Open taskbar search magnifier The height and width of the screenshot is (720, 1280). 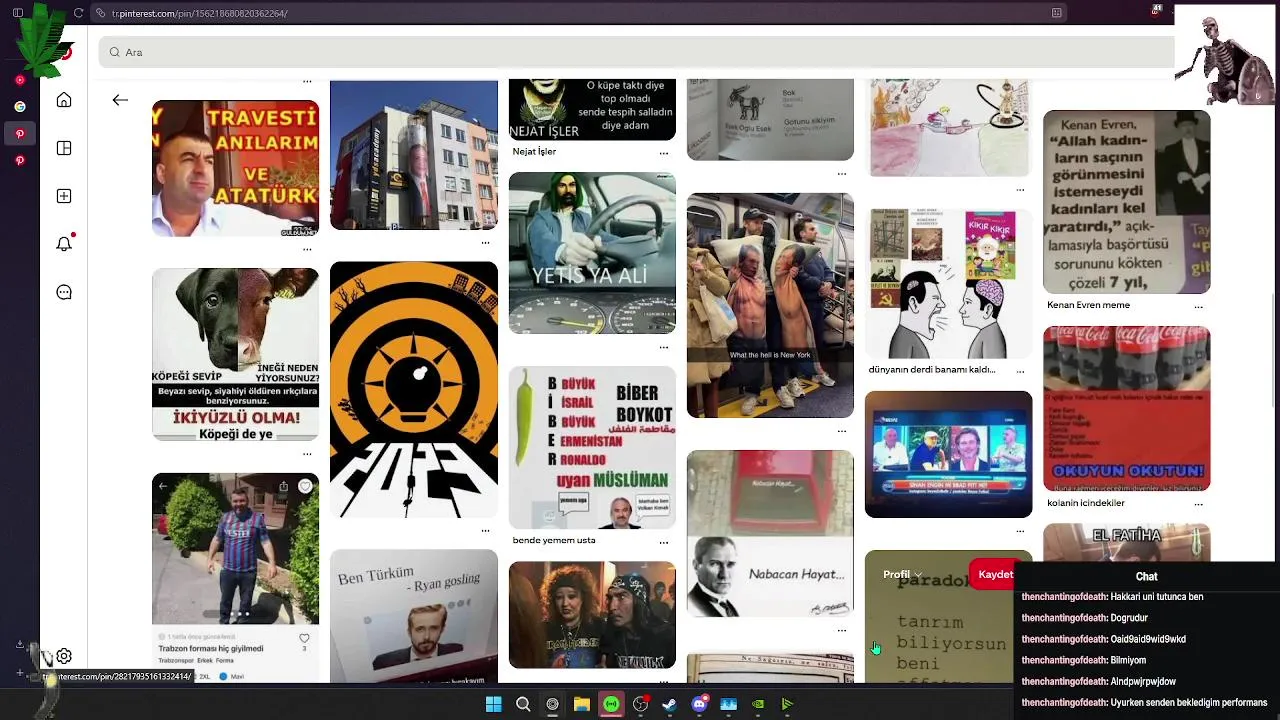coord(523,704)
